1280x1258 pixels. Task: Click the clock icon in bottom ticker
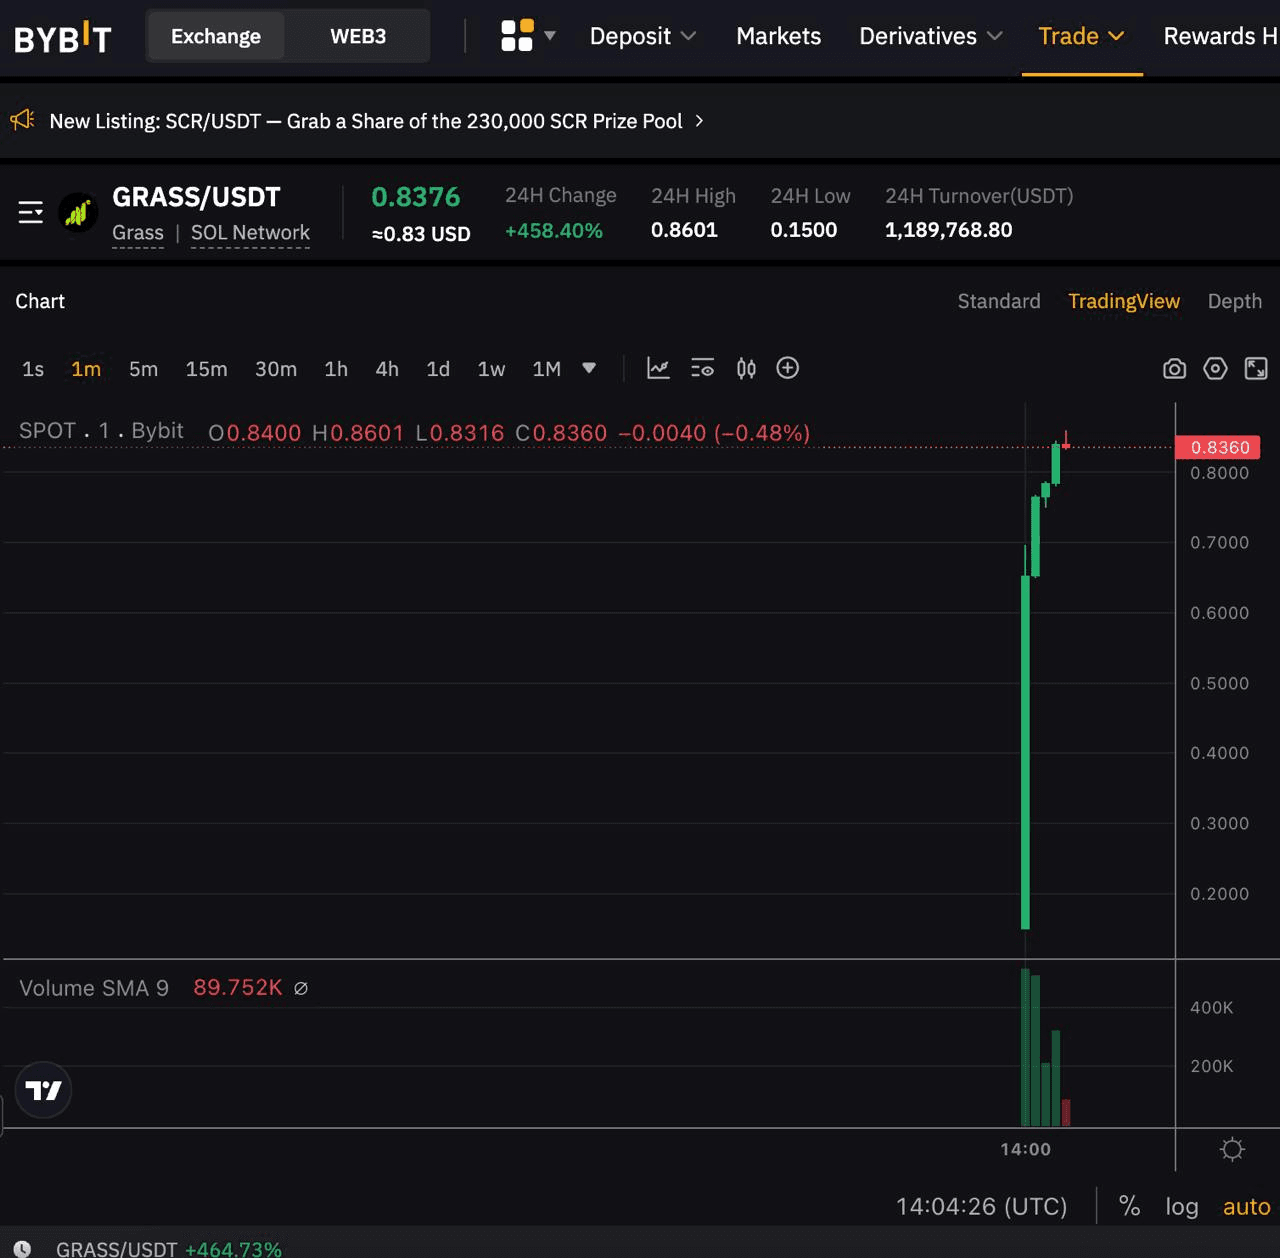22,1248
